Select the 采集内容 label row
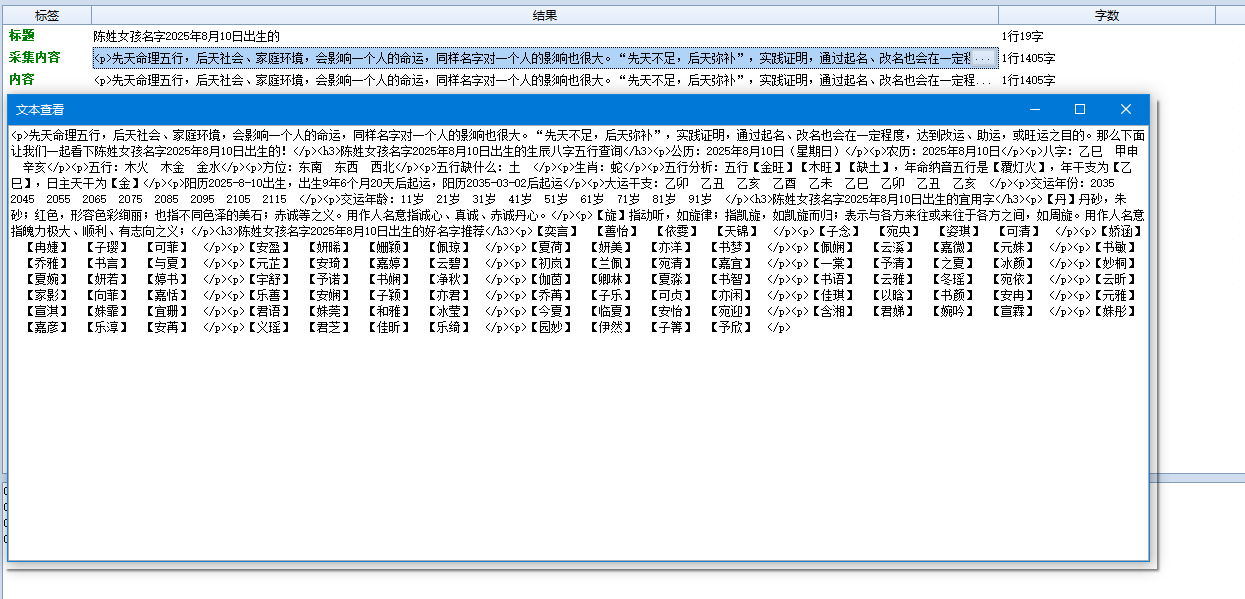Screen dimensions: 1245x599 [35, 58]
